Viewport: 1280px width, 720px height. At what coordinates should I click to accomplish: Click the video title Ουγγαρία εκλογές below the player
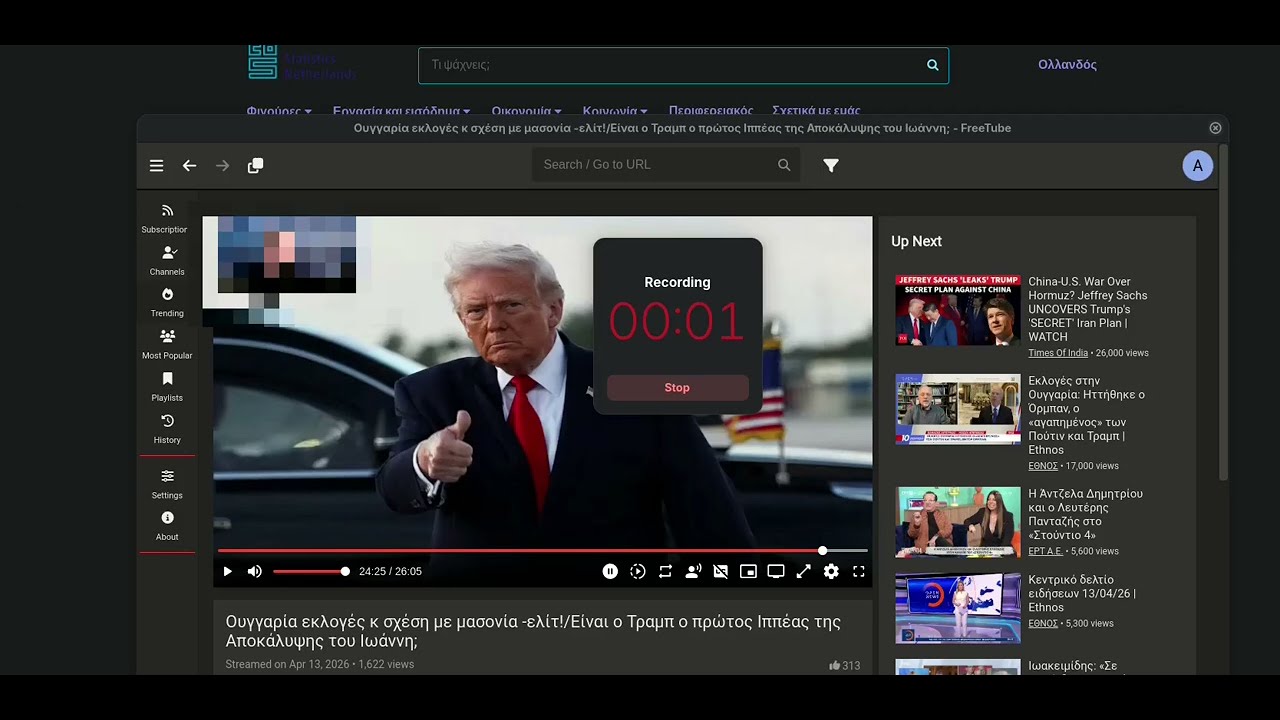533,631
